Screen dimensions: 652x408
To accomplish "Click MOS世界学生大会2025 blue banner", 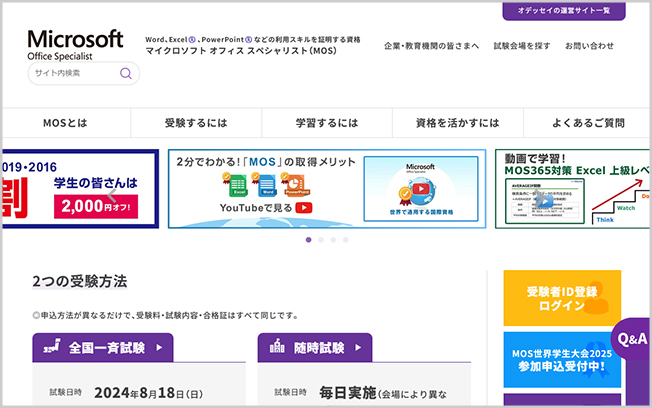I will [x=562, y=360].
